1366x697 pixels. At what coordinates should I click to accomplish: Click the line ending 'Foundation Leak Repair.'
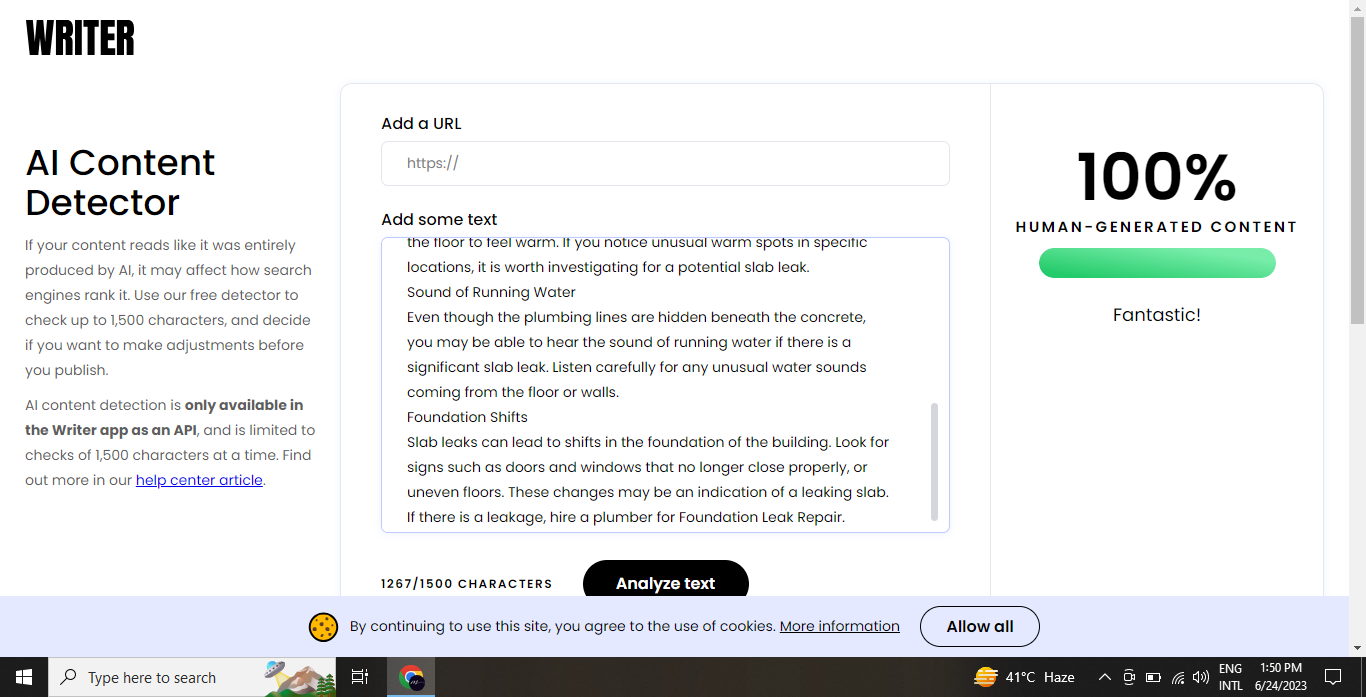[626, 517]
